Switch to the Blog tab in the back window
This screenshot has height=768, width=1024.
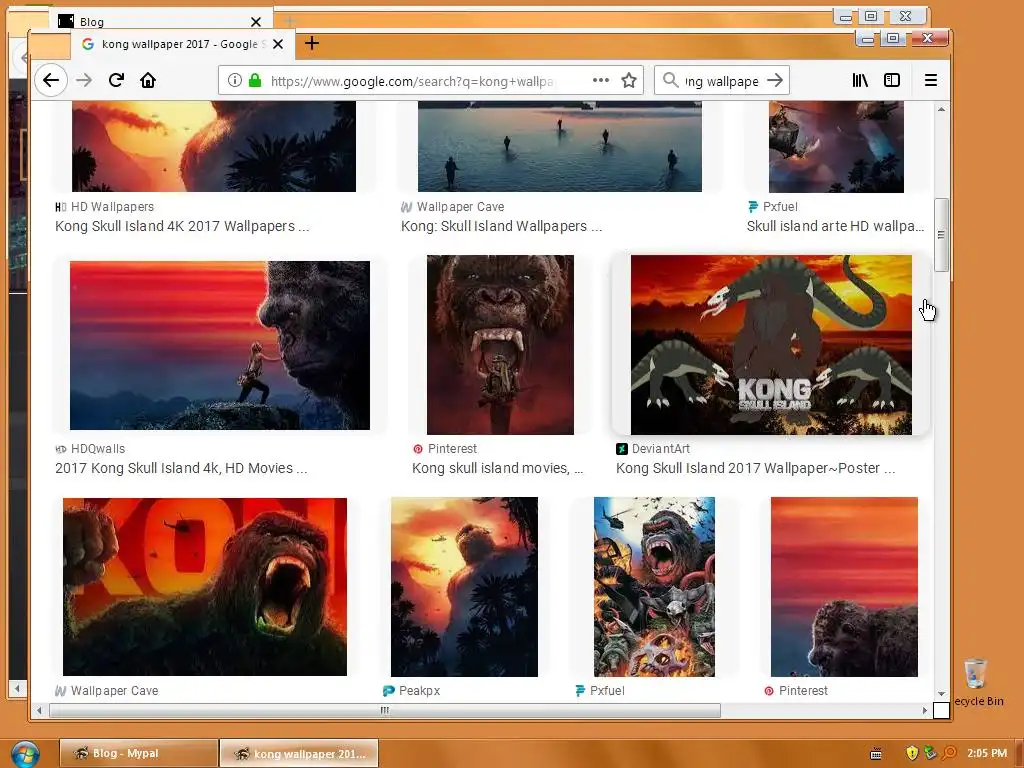pyautogui.click(x=161, y=21)
